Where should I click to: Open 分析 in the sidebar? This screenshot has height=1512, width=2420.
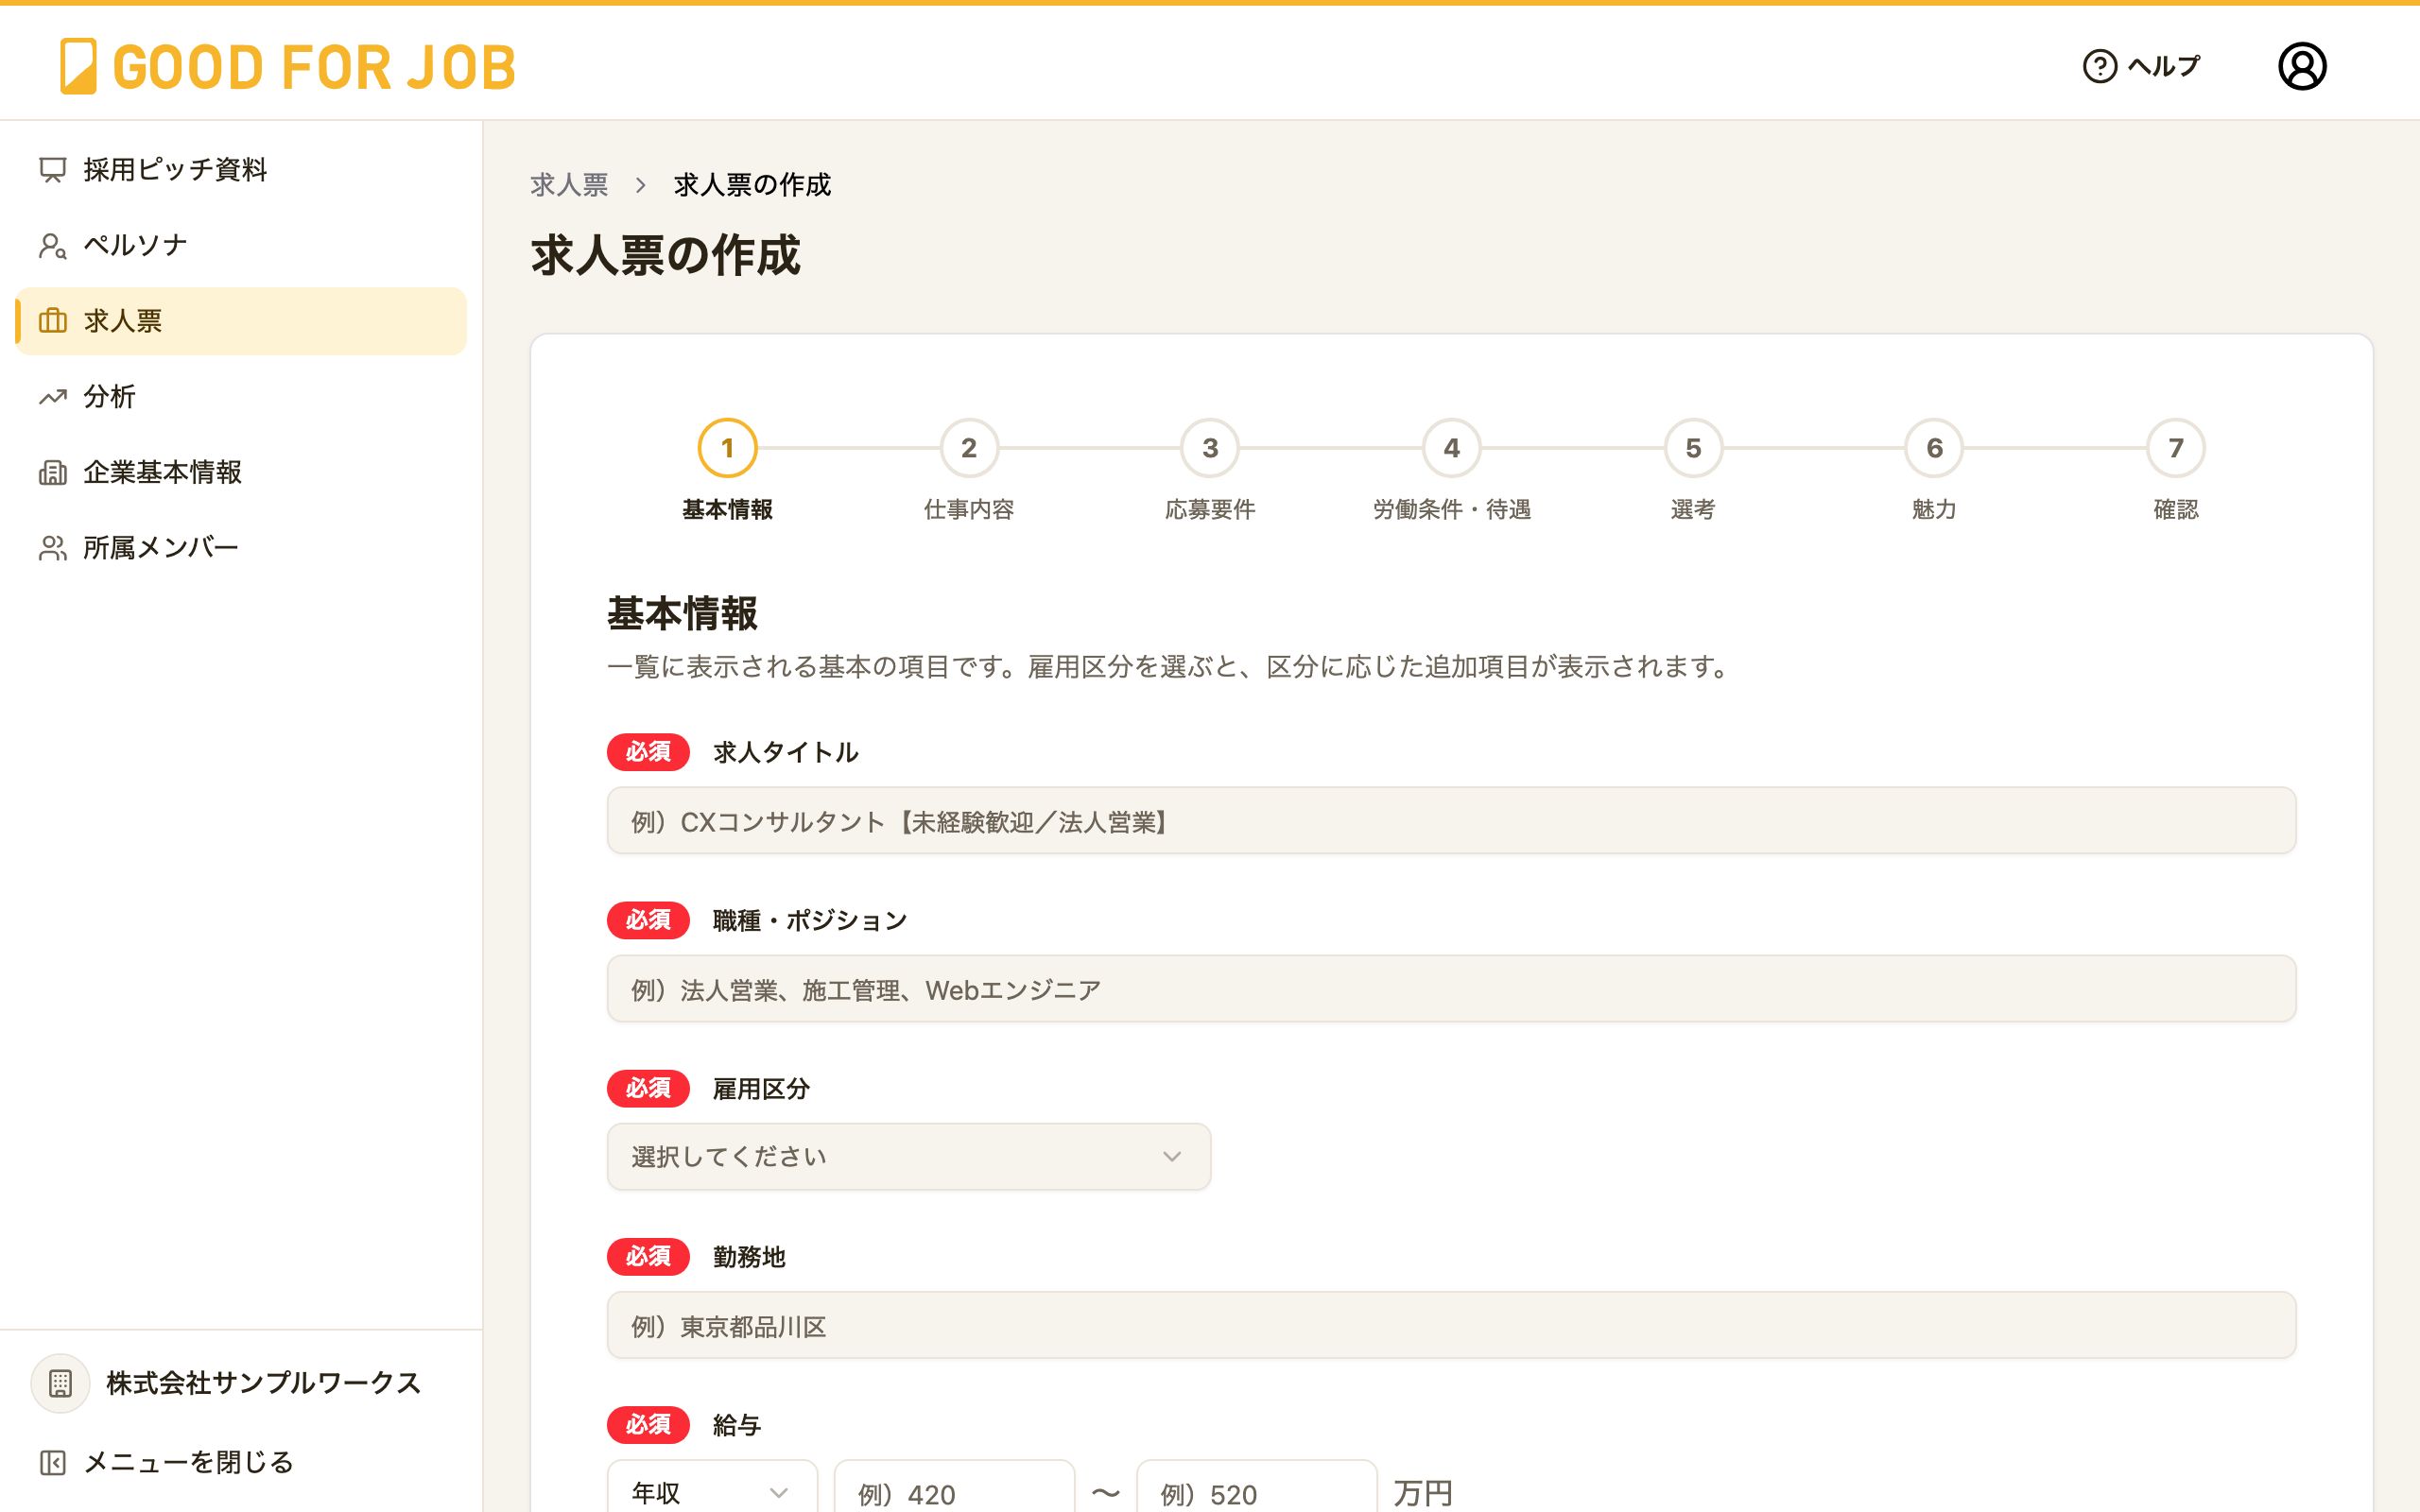(x=241, y=397)
